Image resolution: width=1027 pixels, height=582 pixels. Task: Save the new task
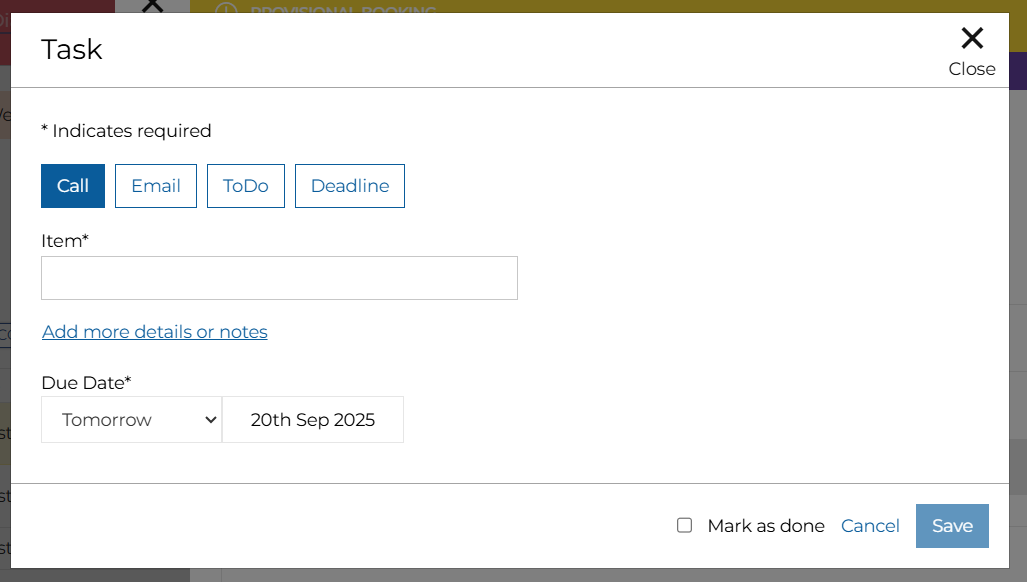coord(952,526)
